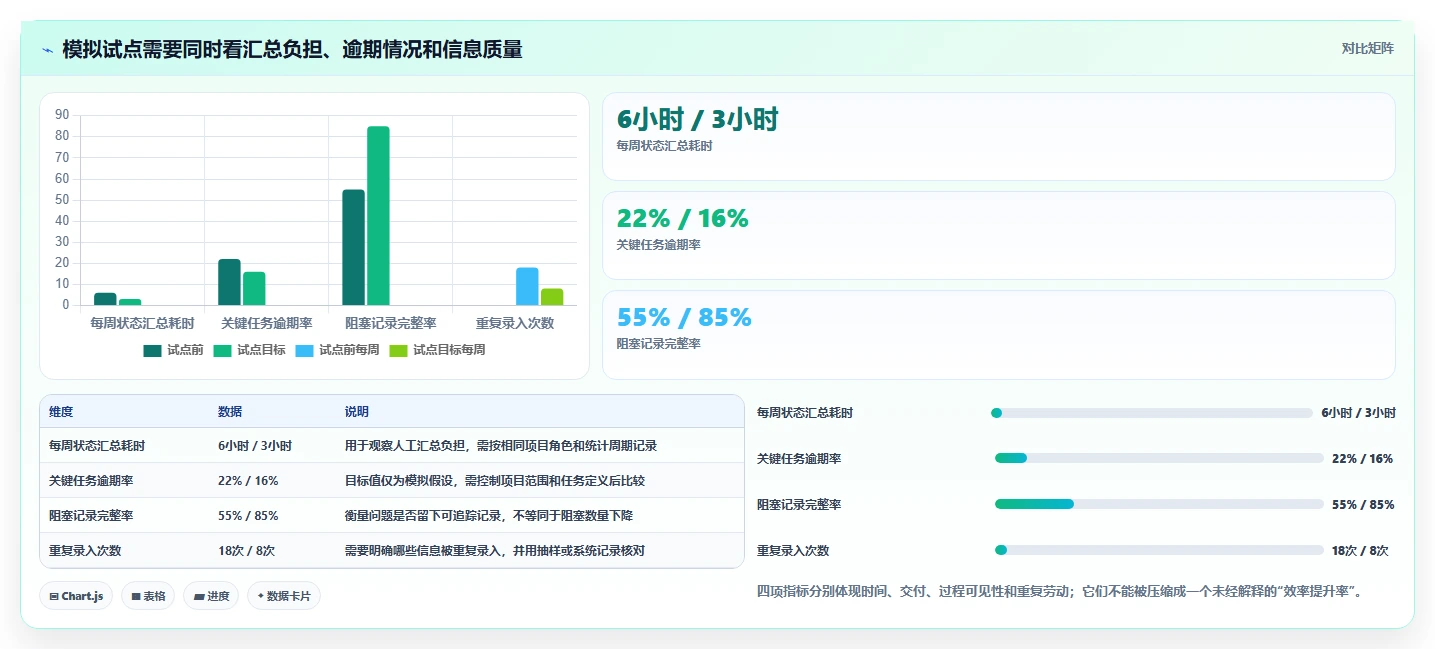This screenshot has width=1435, height=649.
Task: Click the header title 模拟试点需要同时看汇总负担
Action: pyautogui.click(x=292, y=50)
